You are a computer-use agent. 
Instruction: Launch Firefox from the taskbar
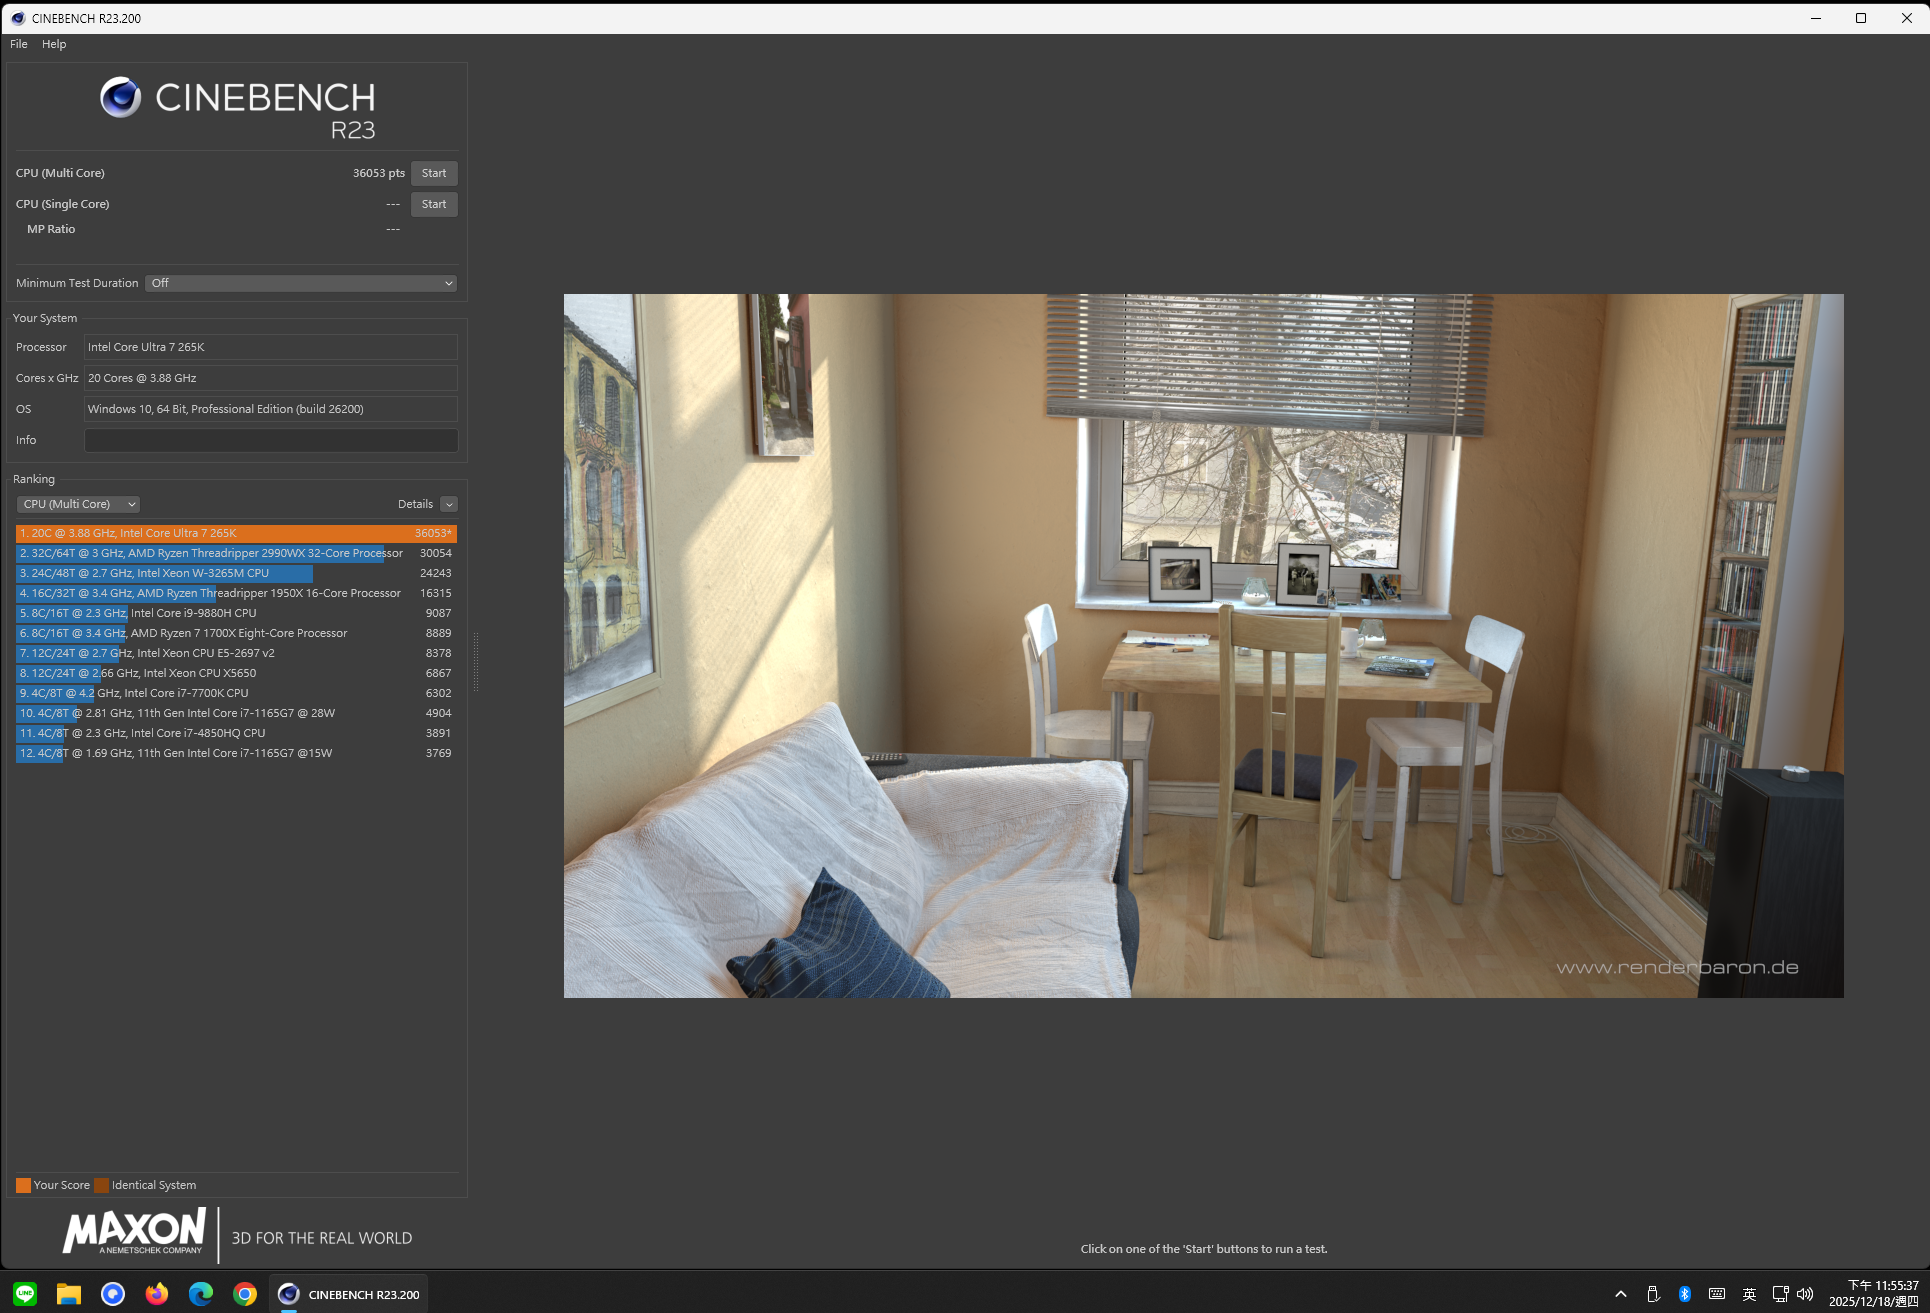pos(157,1294)
